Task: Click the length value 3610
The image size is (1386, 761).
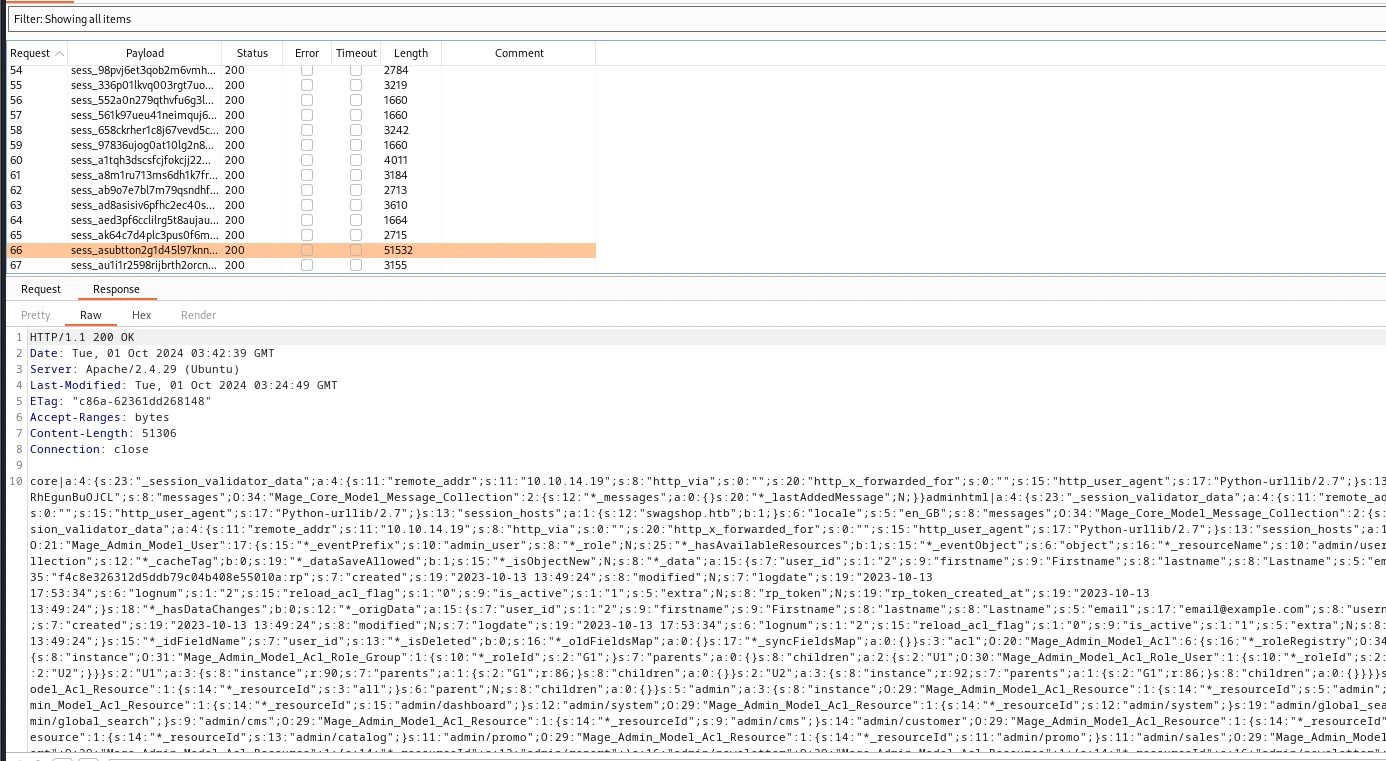Action: tap(395, 205)
